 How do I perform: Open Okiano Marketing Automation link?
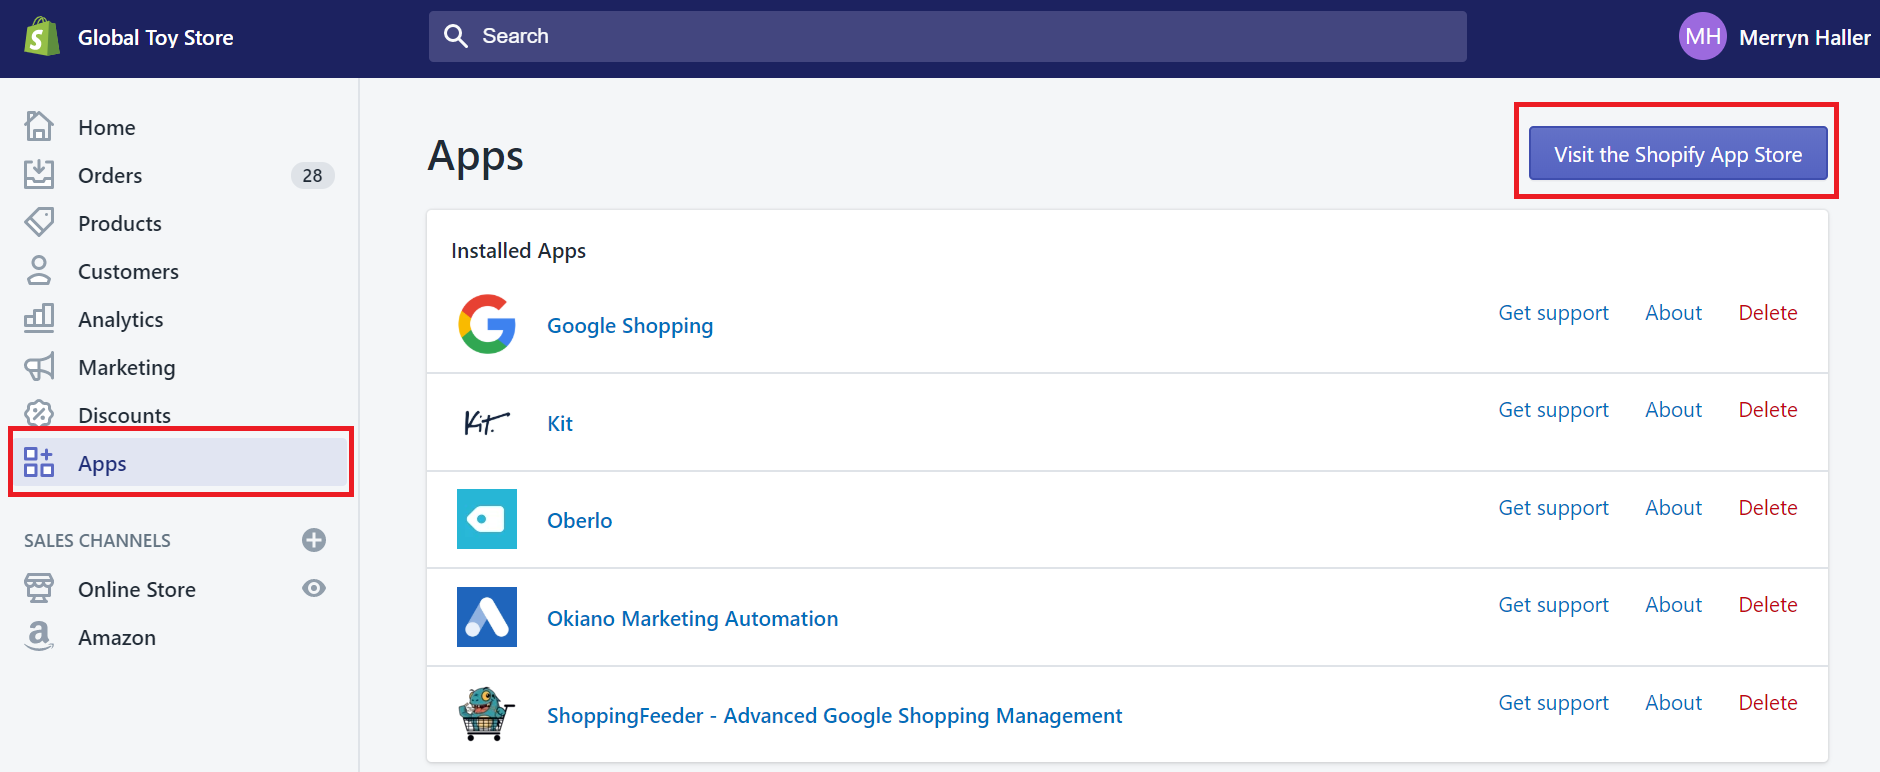coord(692,618)
